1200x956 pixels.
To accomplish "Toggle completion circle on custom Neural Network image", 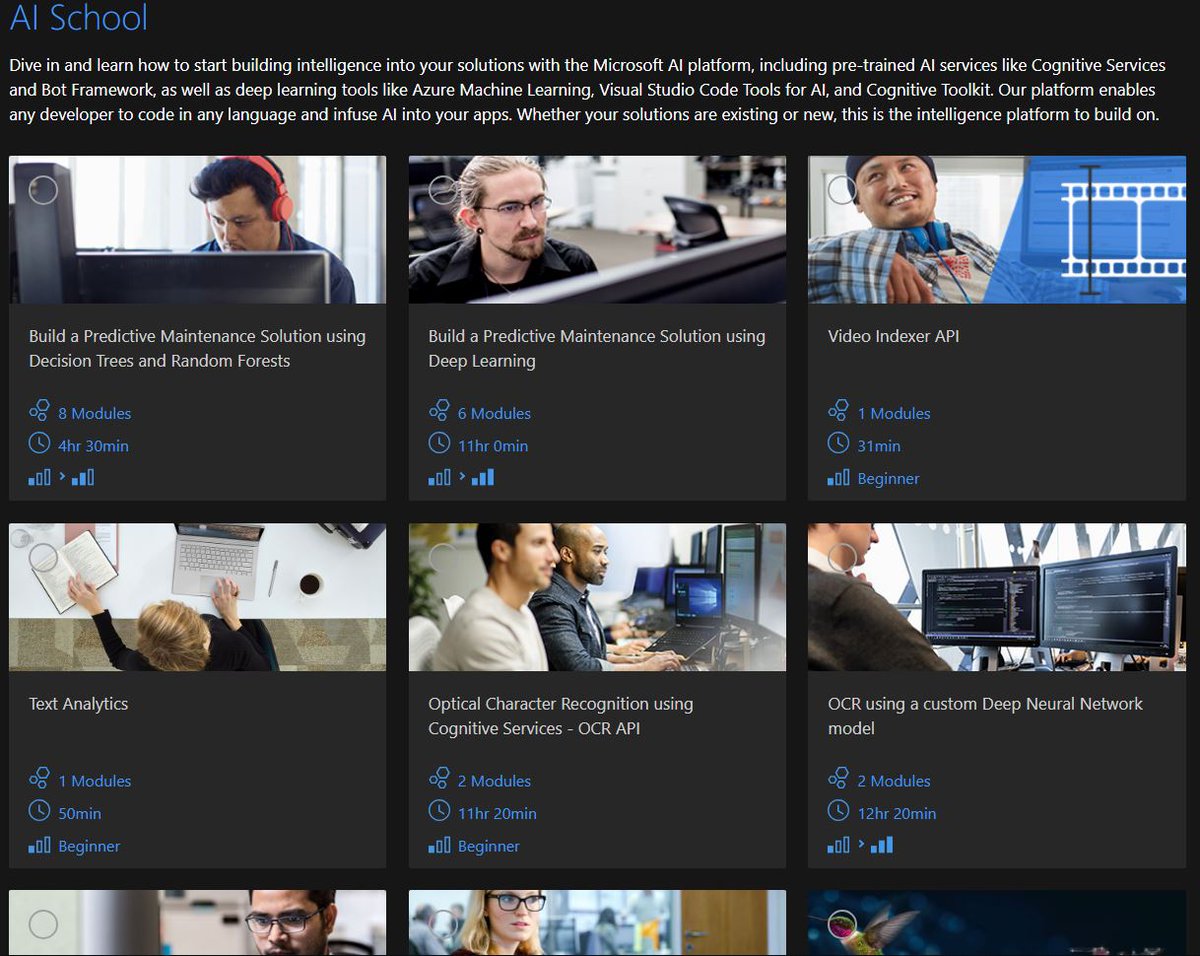I will click(842, 557).
